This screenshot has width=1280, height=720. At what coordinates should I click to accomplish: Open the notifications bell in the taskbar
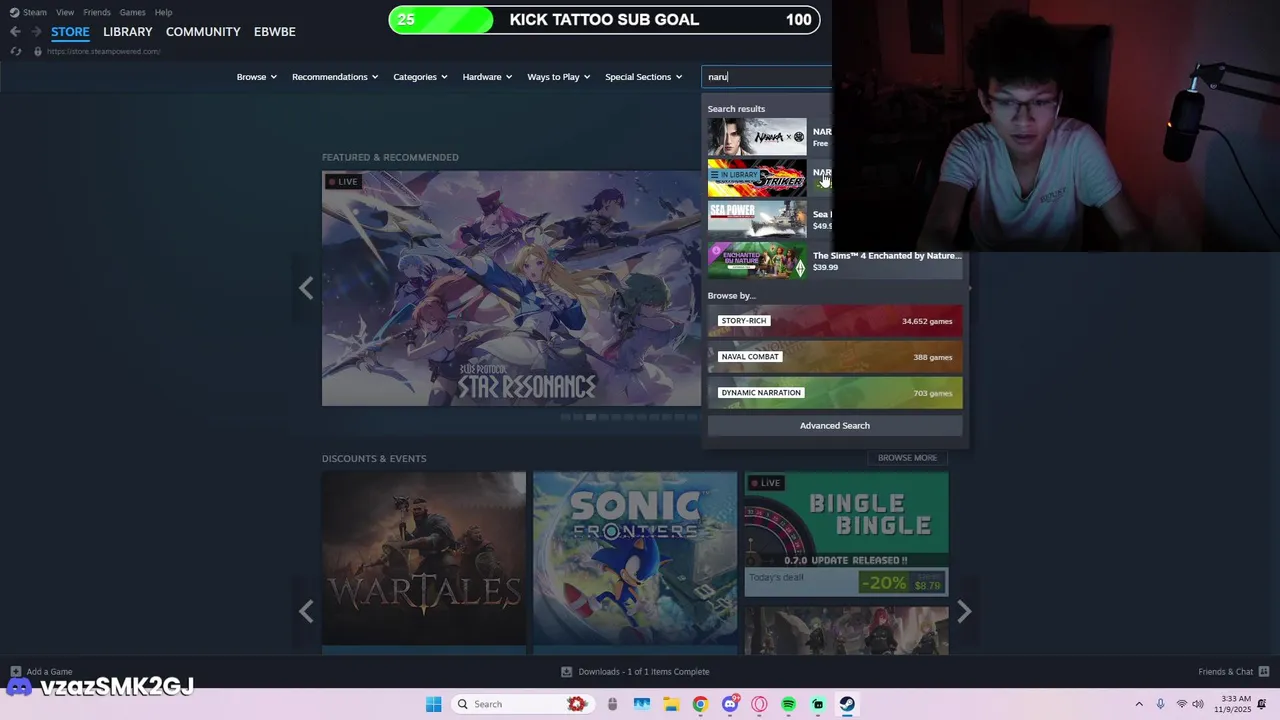pyautogui.click(x=1262, y=704)
